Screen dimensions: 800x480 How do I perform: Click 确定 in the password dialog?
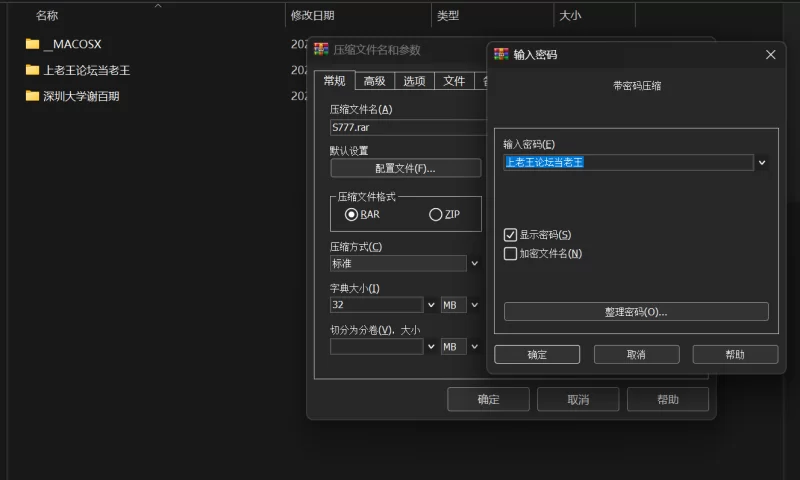pyautogui.click(x=537, y=355)
